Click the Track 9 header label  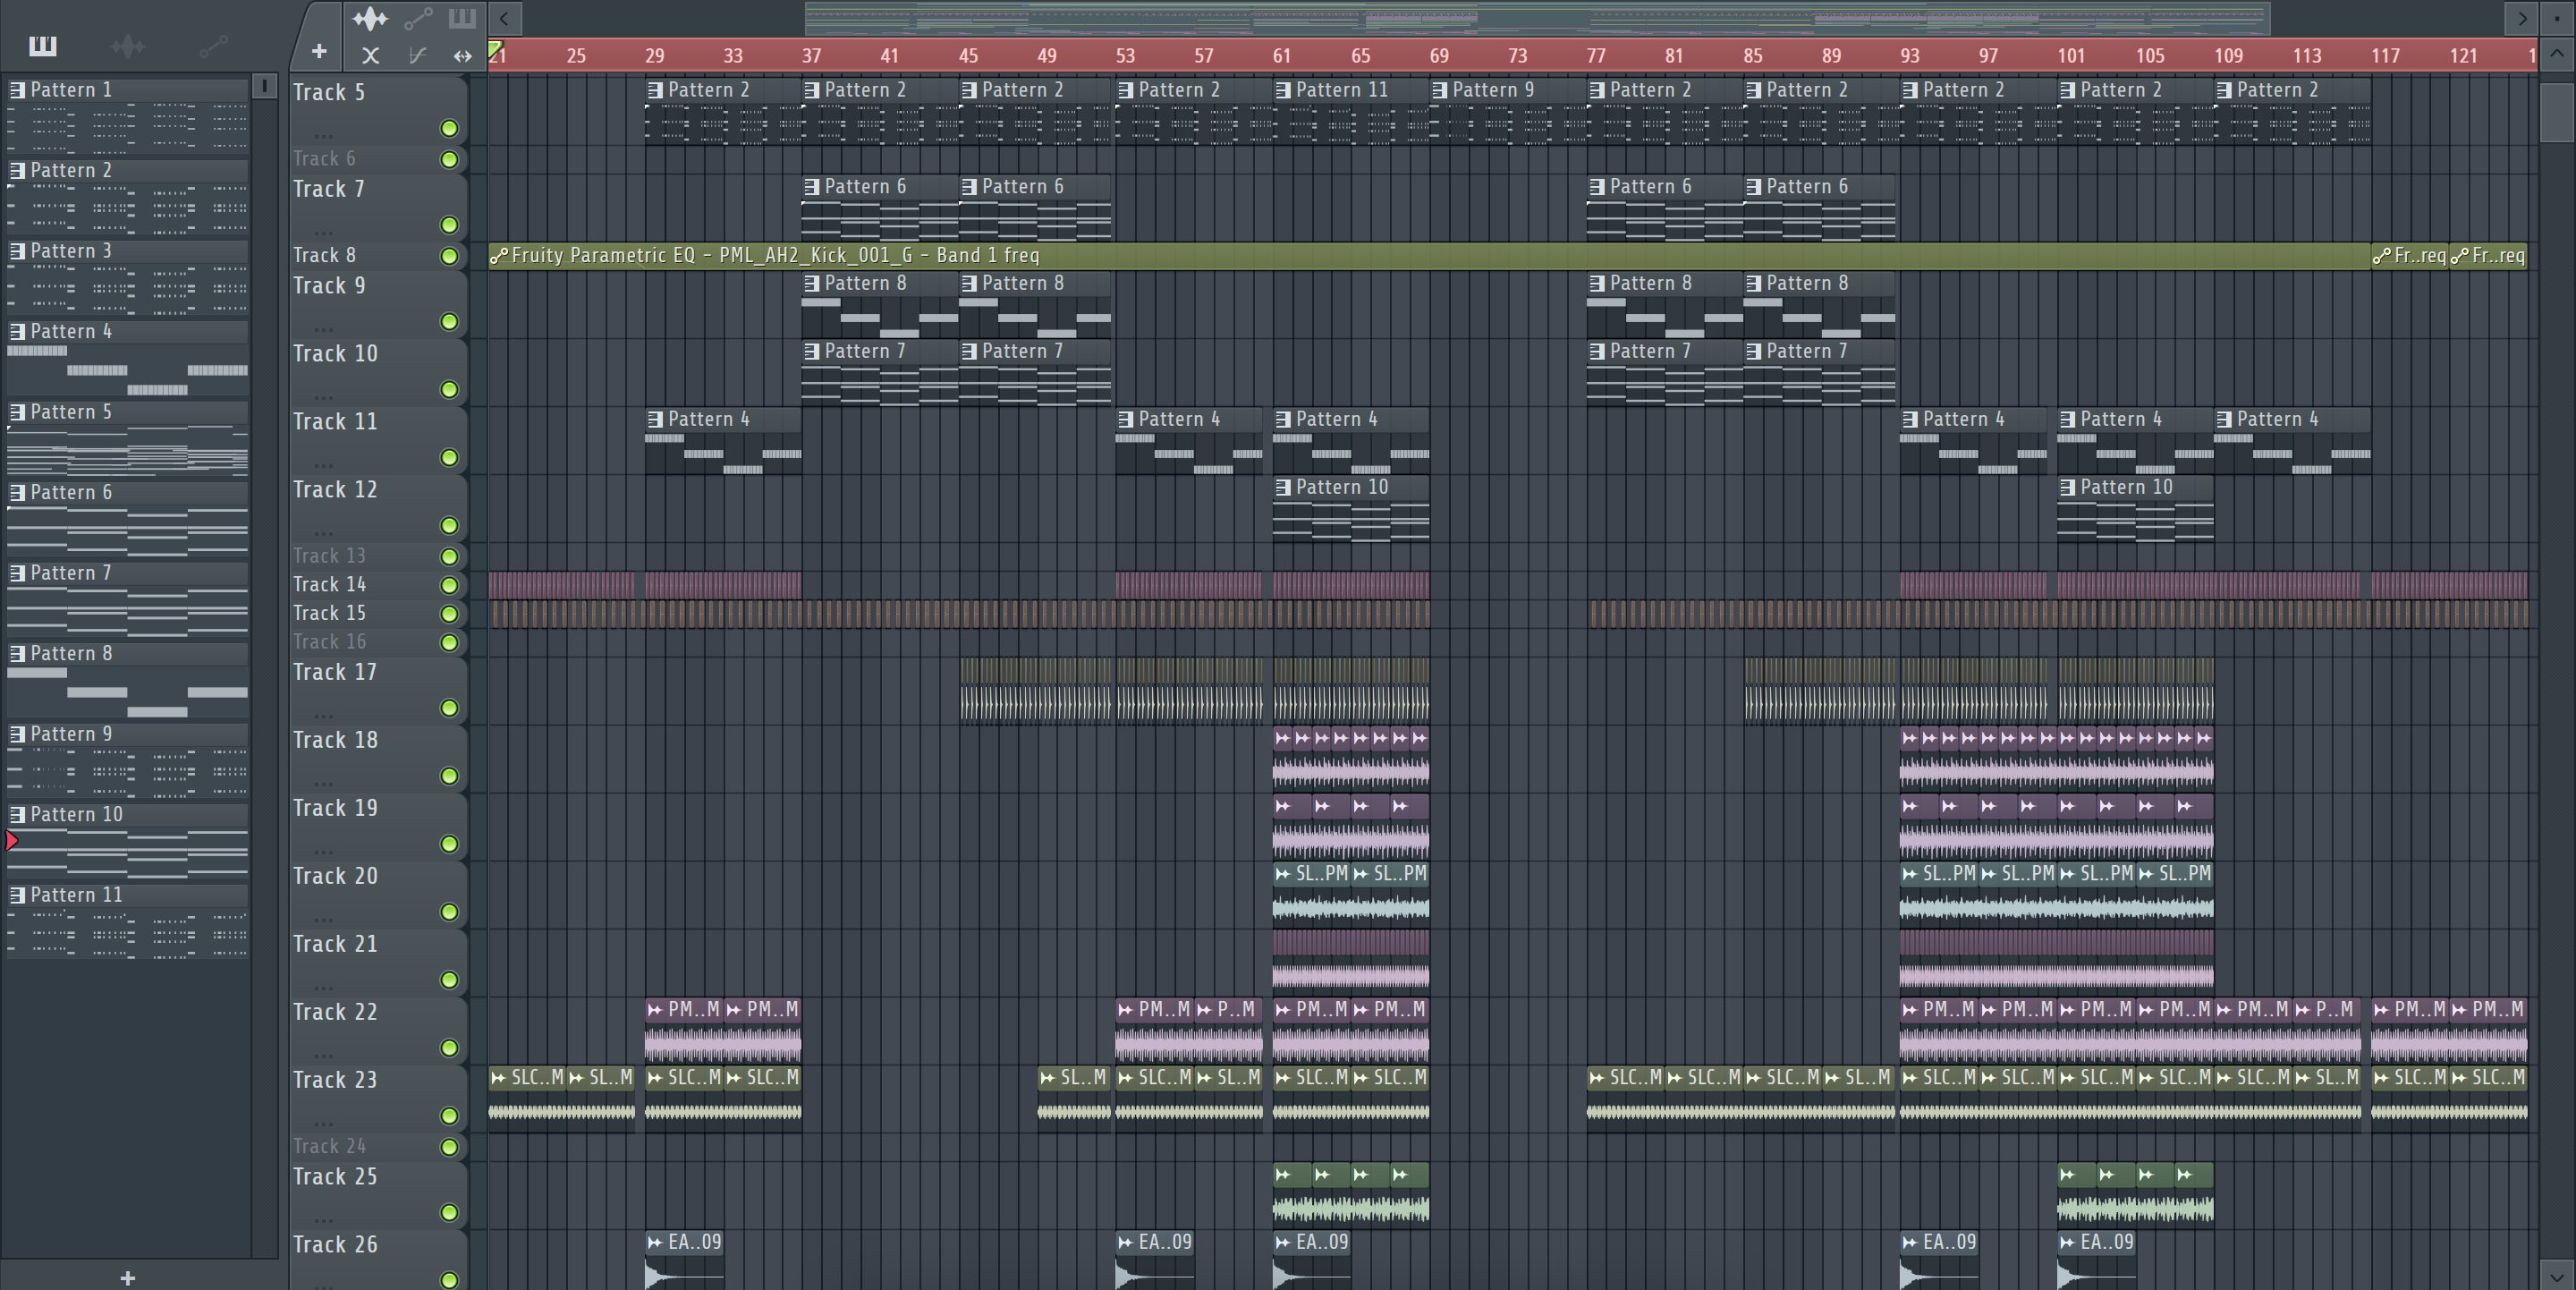(329, 286)
